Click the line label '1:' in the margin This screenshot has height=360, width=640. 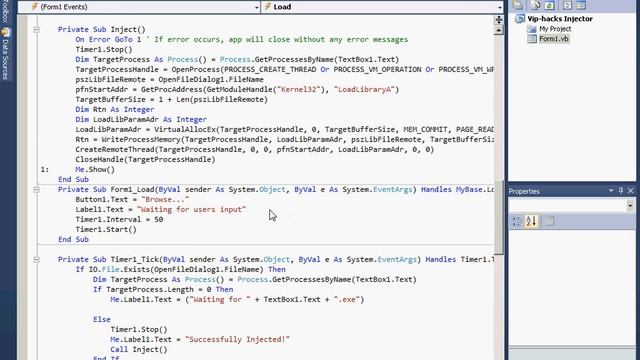click(45, 169)
